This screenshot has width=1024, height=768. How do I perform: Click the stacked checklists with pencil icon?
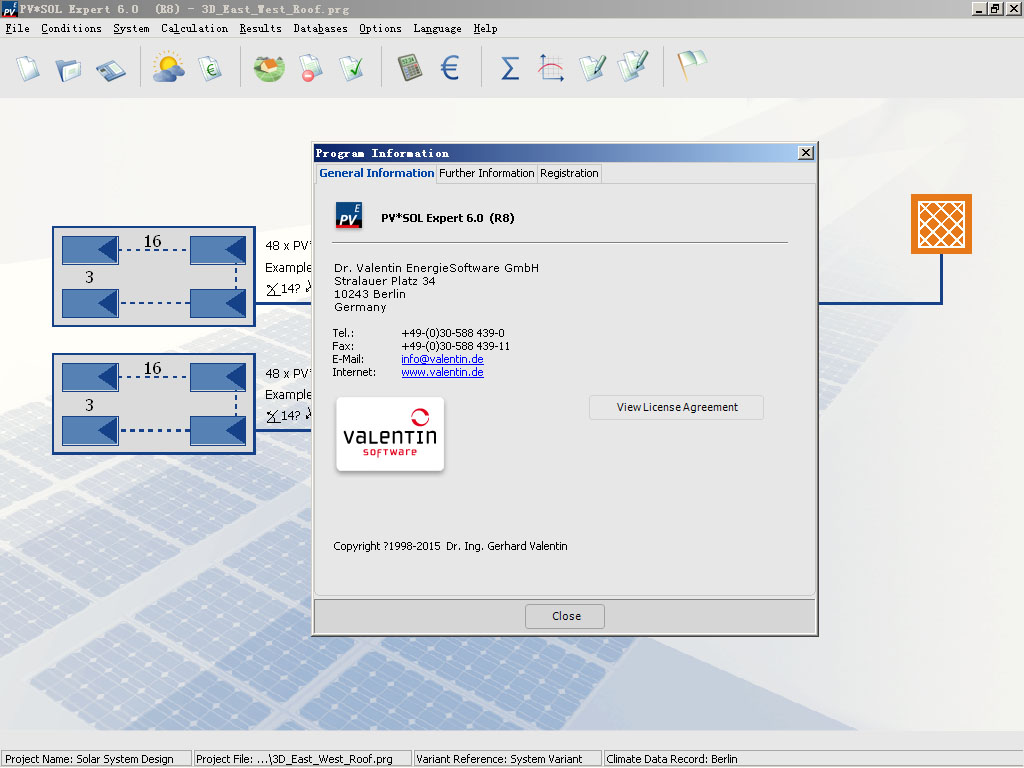(x=633, y=66)
